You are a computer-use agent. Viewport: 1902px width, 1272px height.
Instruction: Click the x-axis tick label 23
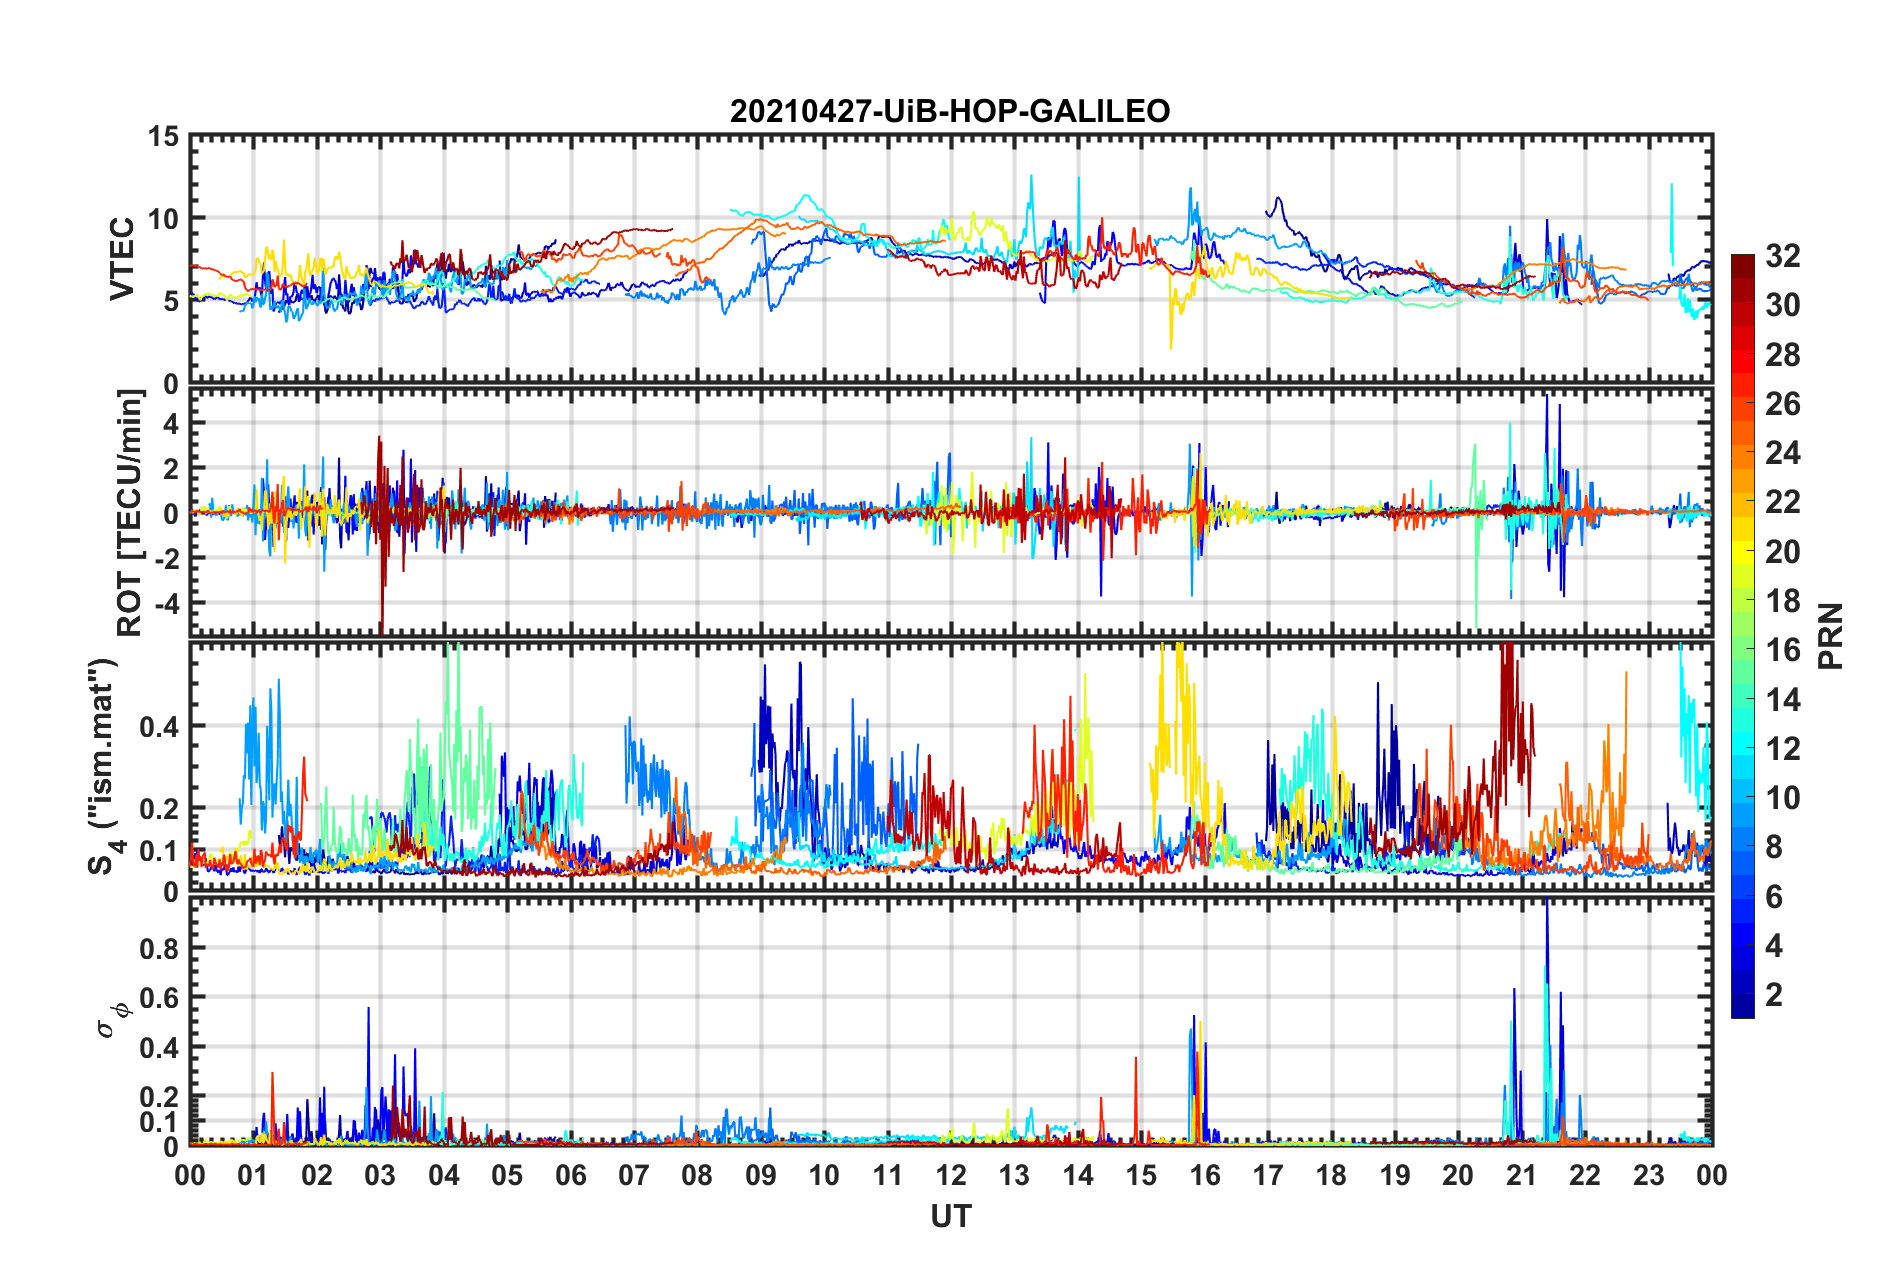click(x=1648, y=1175)
